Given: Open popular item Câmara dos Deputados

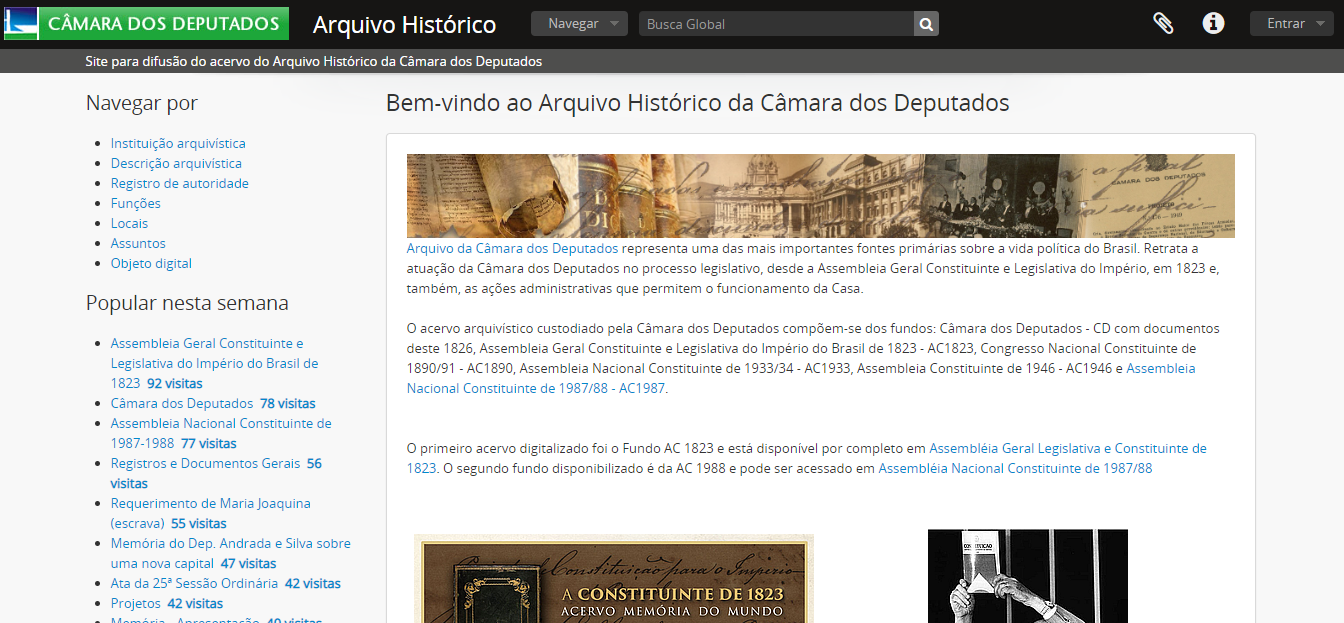Looking at the screenshot, I should (x=182, y=403).
